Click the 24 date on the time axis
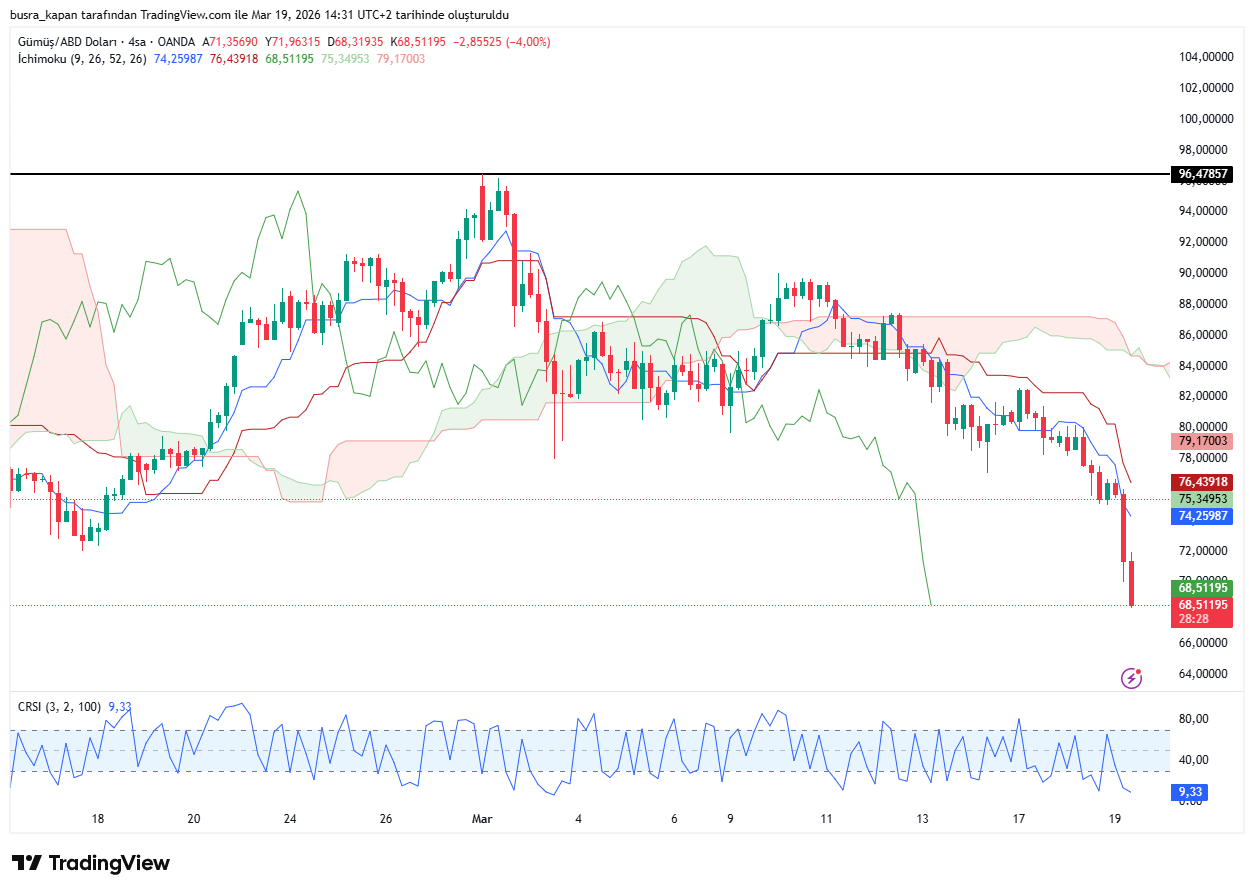 pos(290,819)
